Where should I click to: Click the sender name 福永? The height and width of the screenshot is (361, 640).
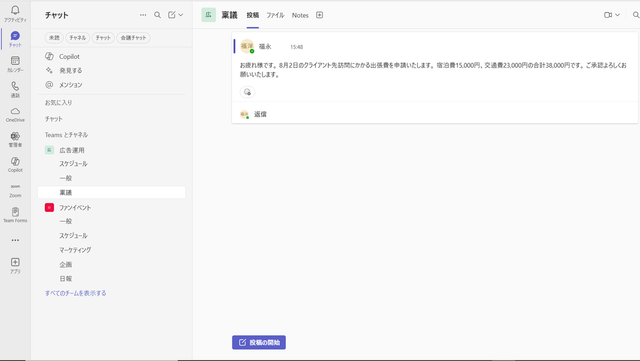(265, 47)
